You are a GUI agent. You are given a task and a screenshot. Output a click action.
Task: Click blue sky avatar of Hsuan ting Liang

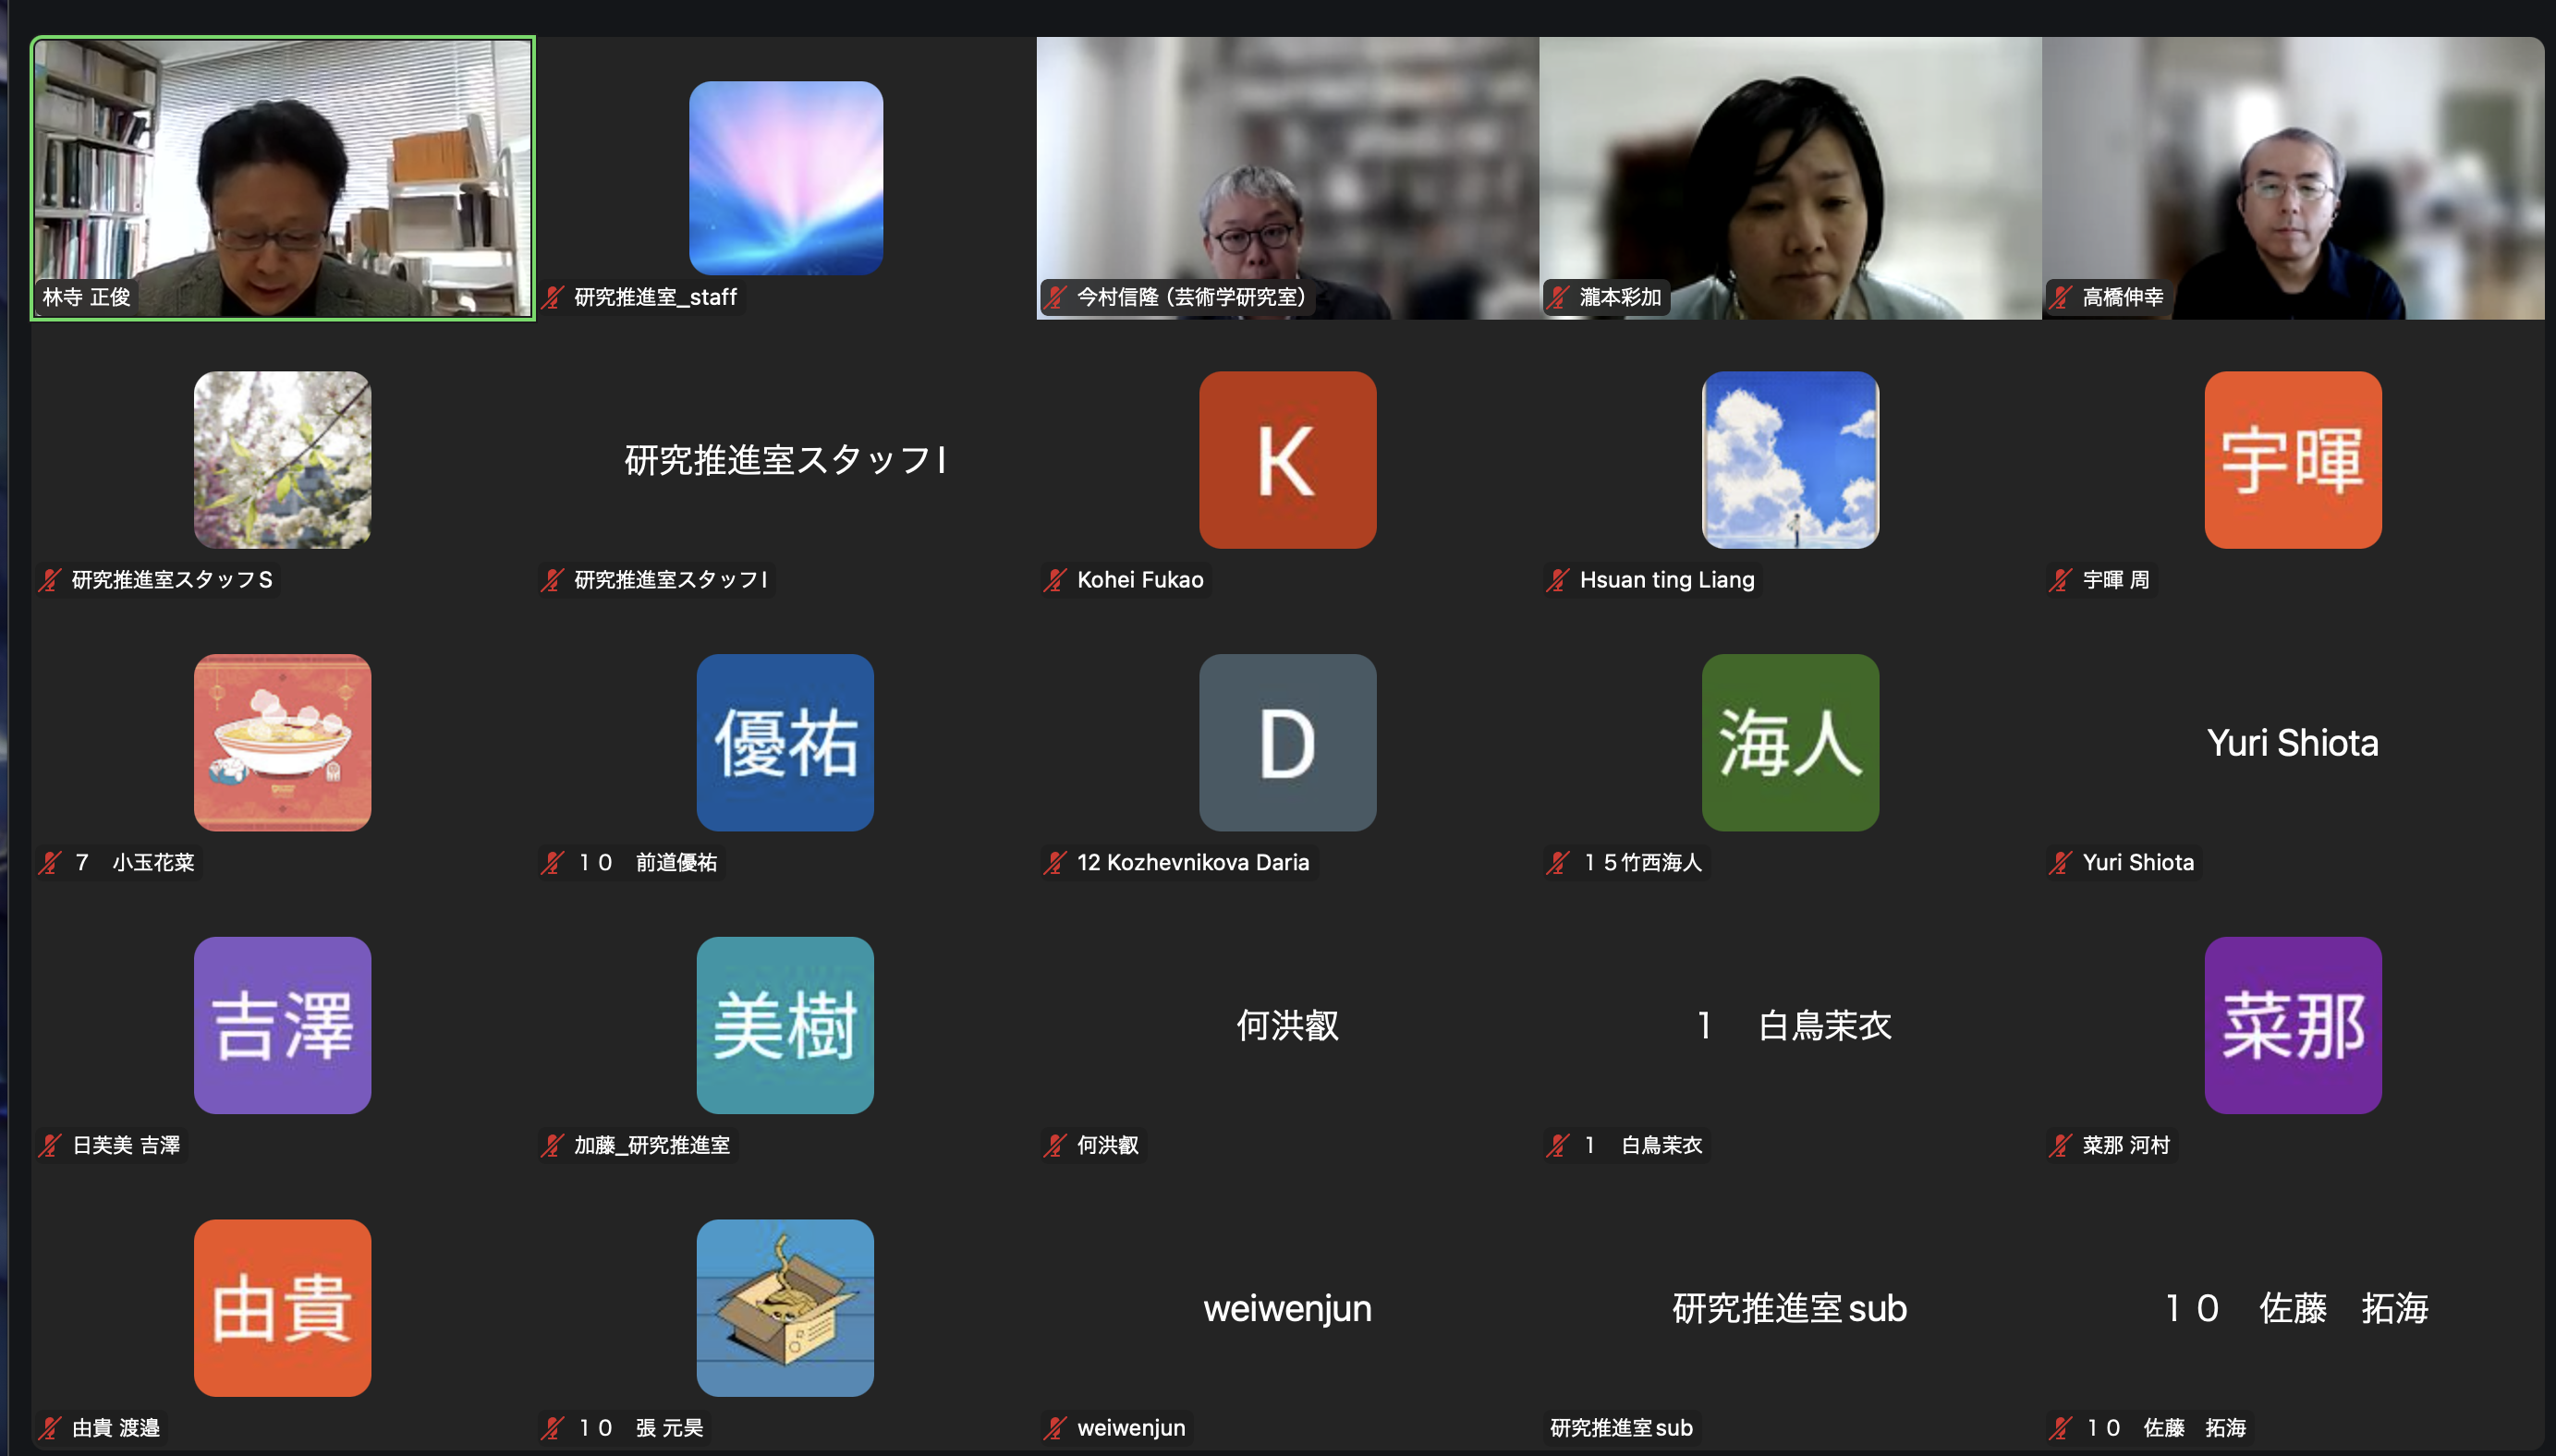point(1790,460)
